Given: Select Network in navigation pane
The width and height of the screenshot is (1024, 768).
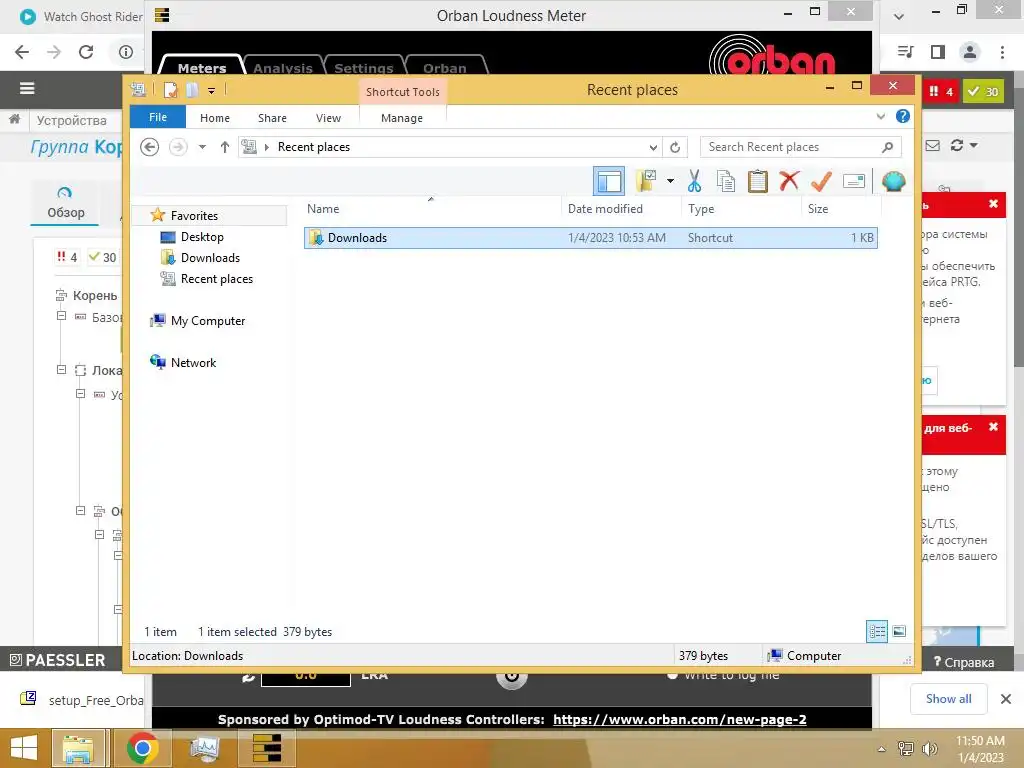Looking at the screenshot, I should pyautogui.click(x=193, y=362).
